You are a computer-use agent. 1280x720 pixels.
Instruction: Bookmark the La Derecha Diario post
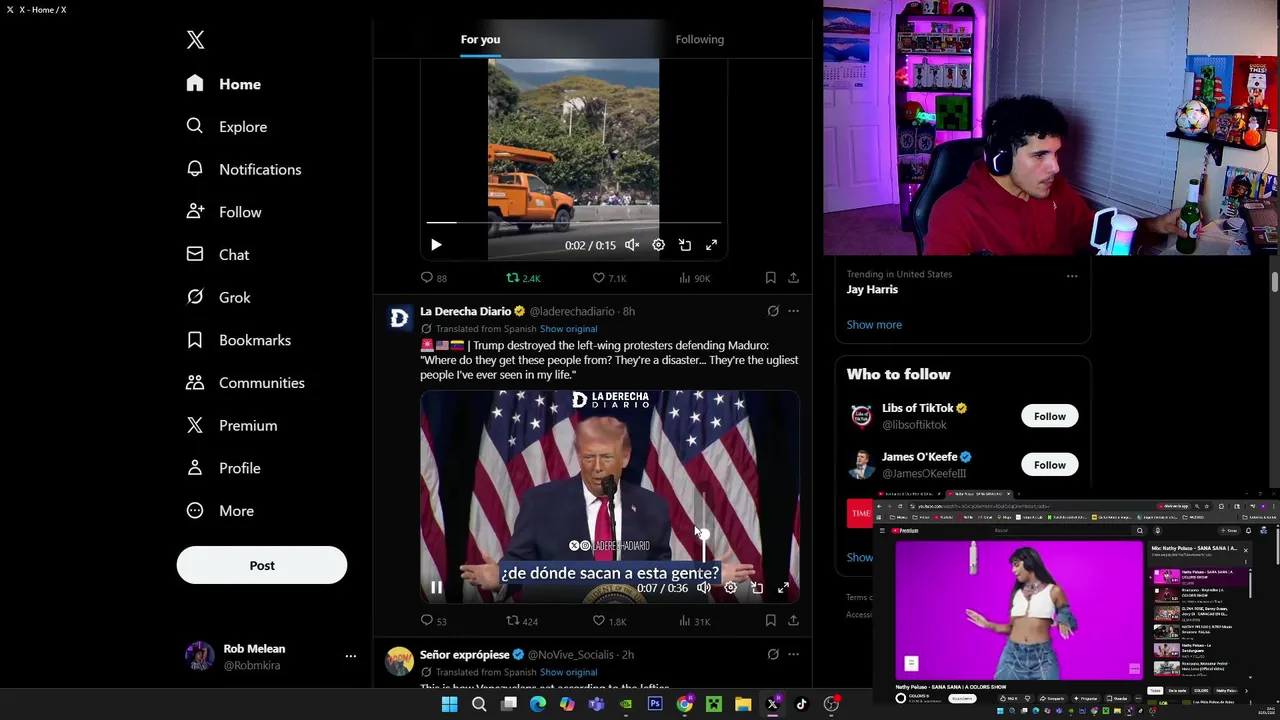(x=770, y=621)
